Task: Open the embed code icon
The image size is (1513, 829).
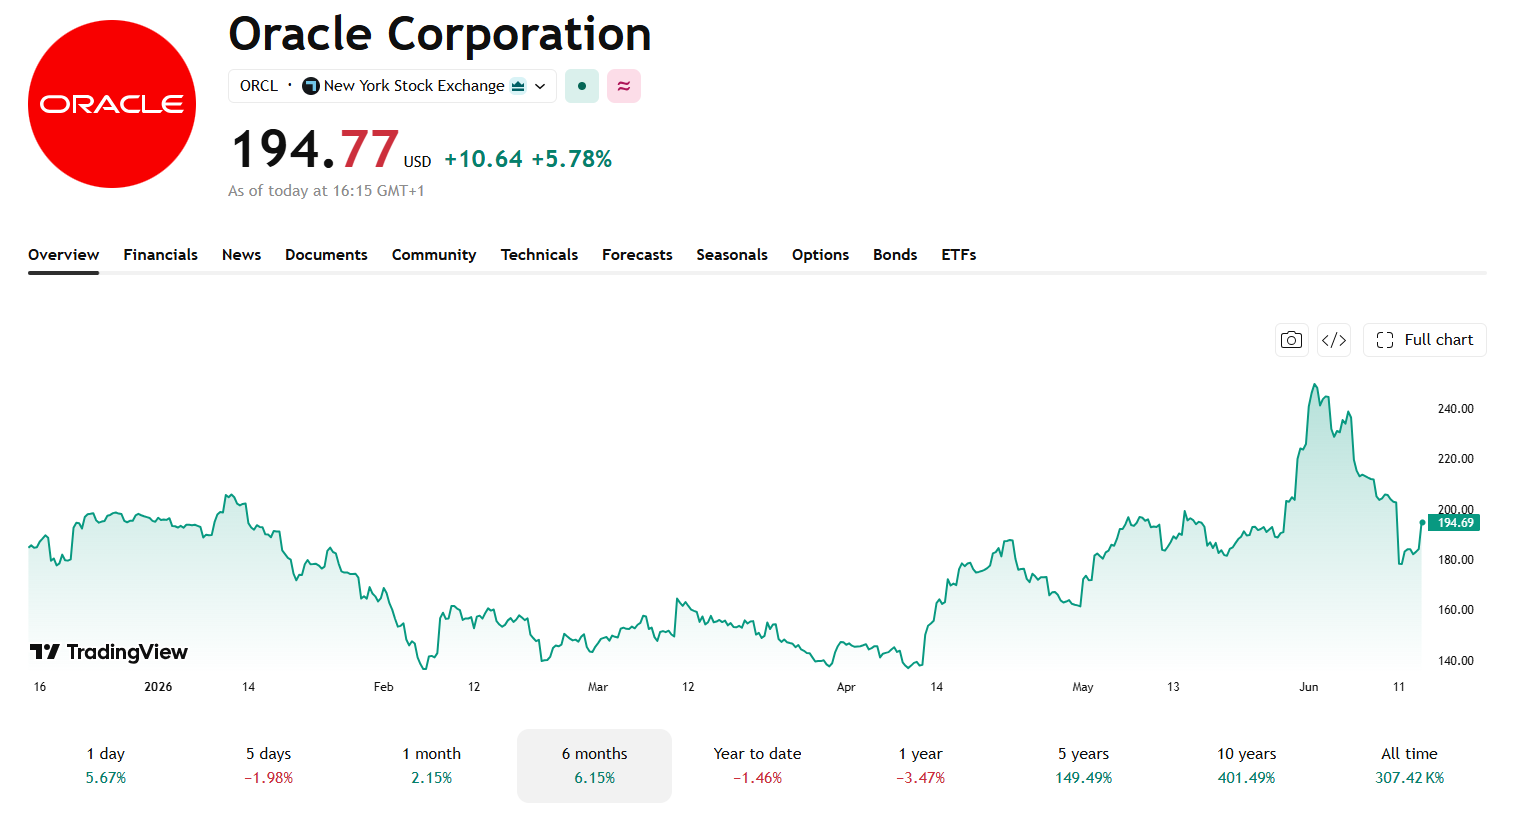Action: [1334, 340]
